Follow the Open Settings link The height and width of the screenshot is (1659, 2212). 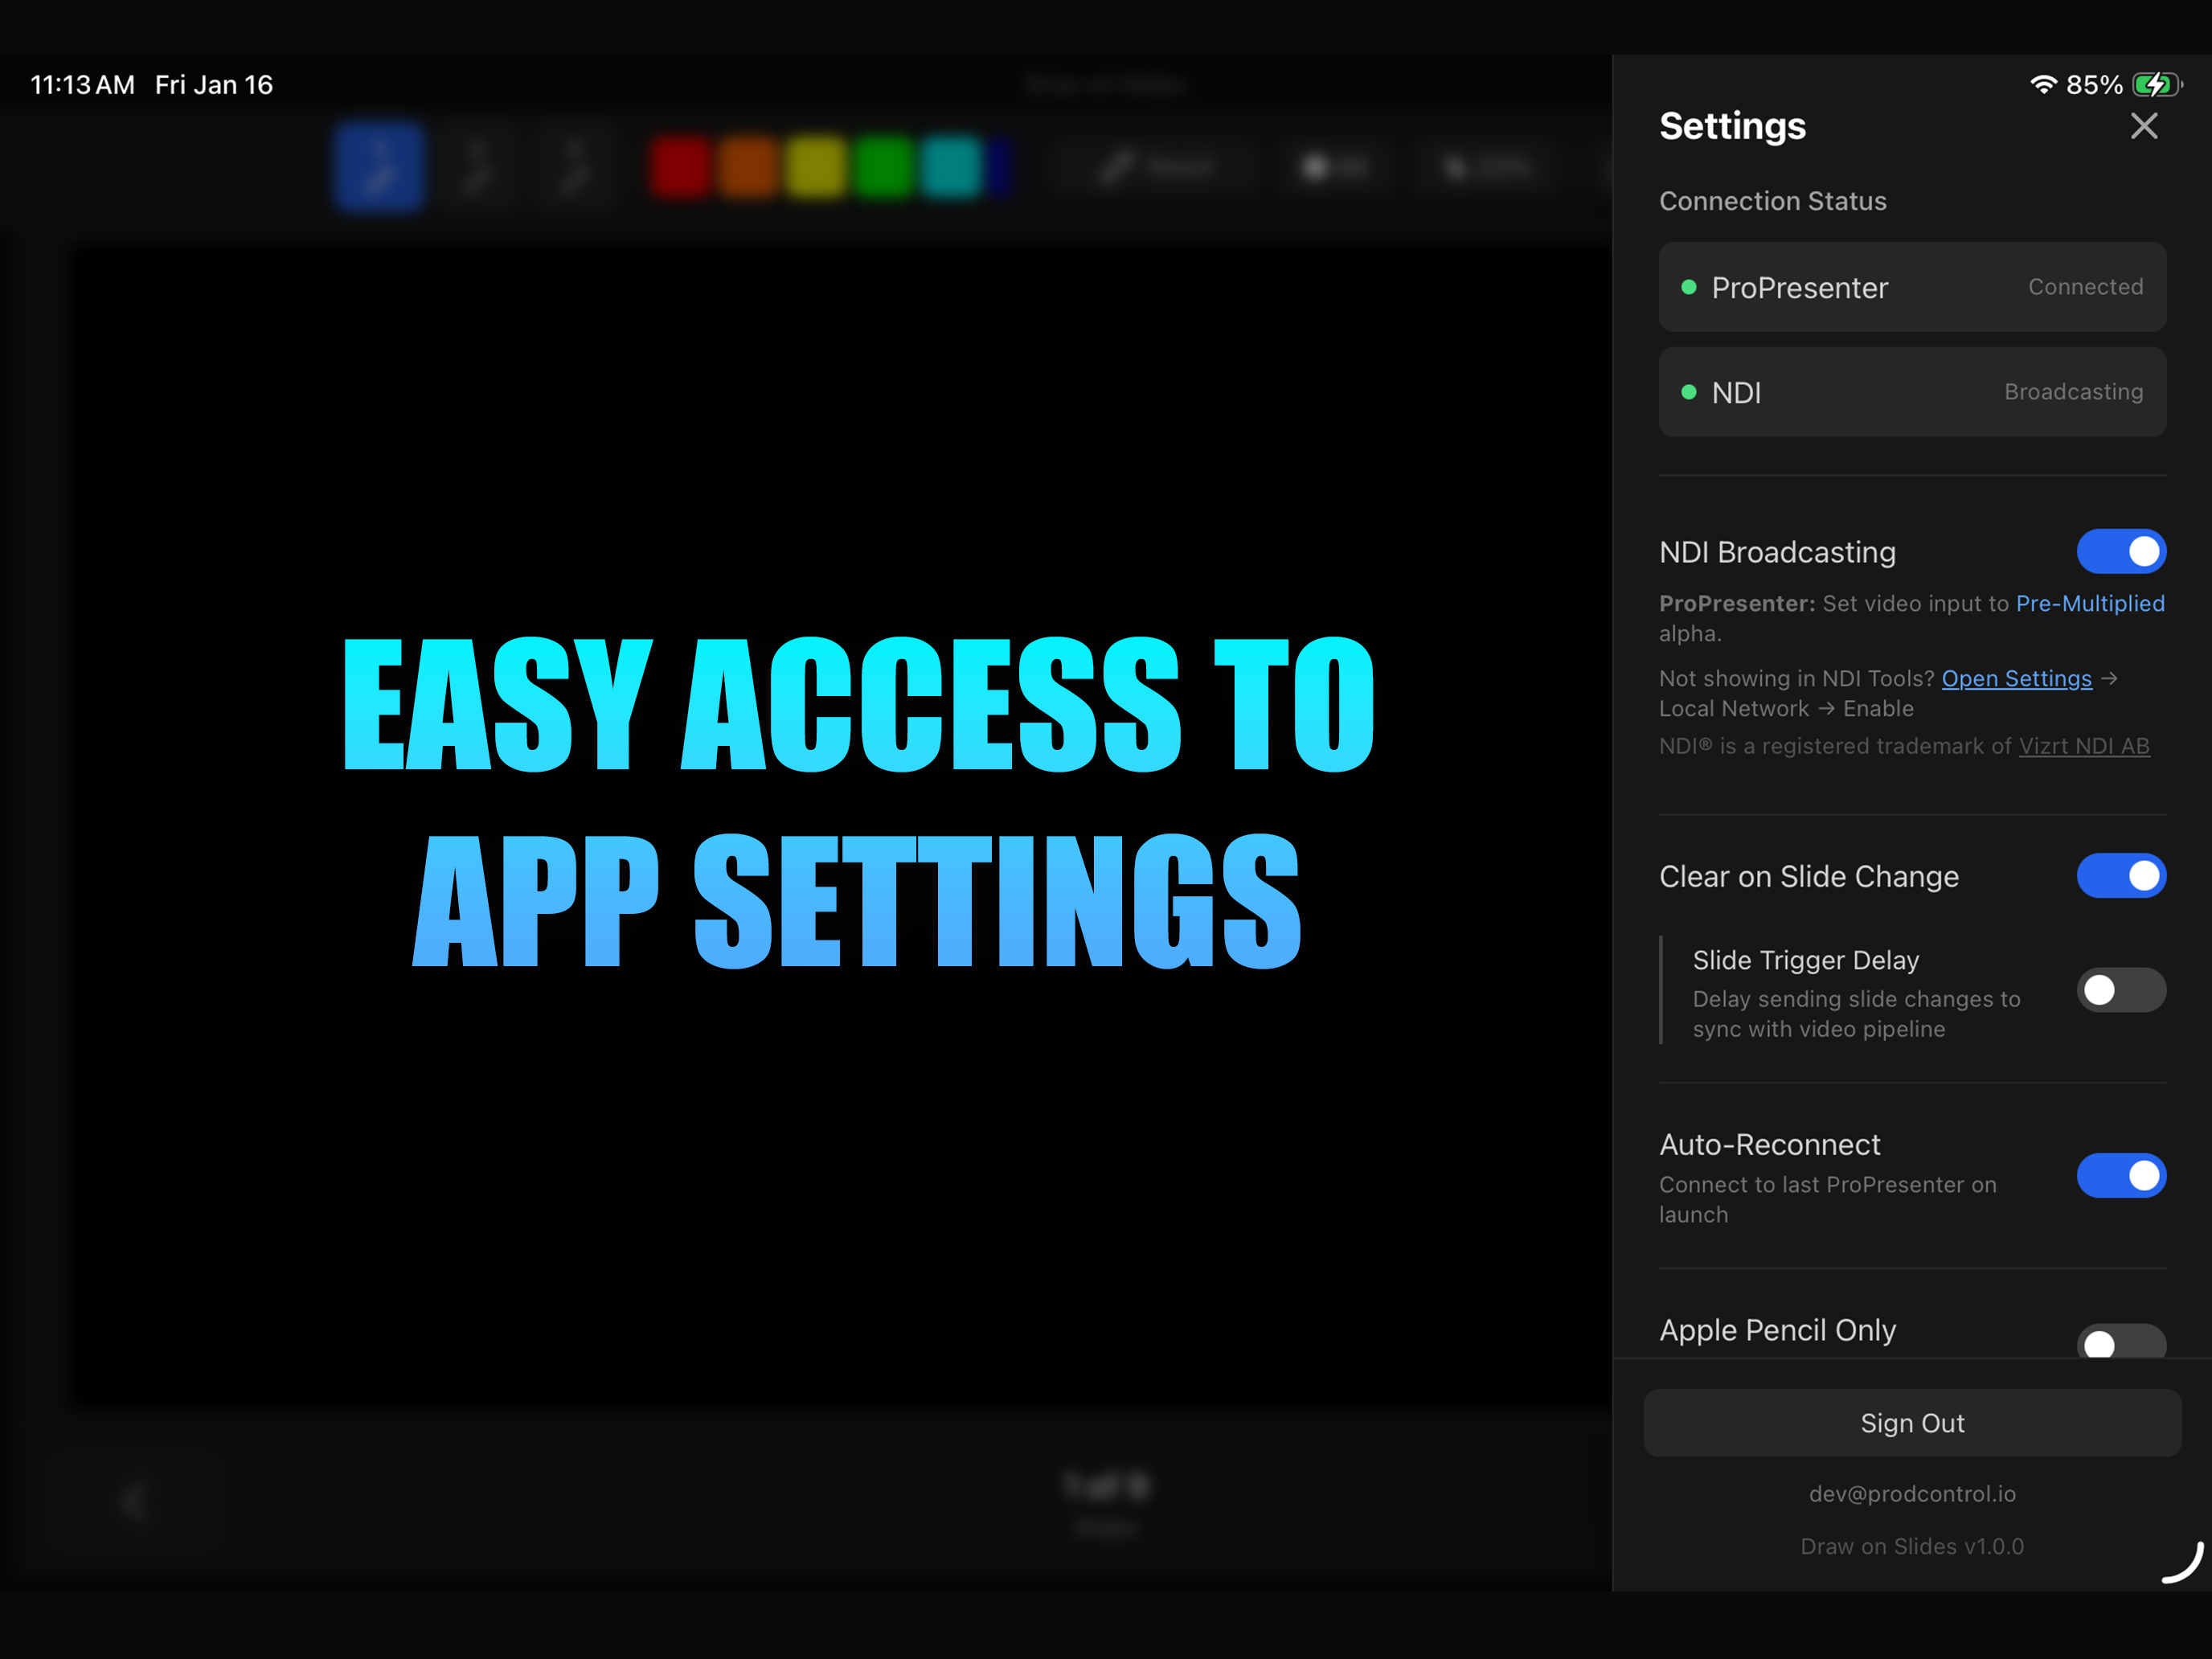(2016, 678)
